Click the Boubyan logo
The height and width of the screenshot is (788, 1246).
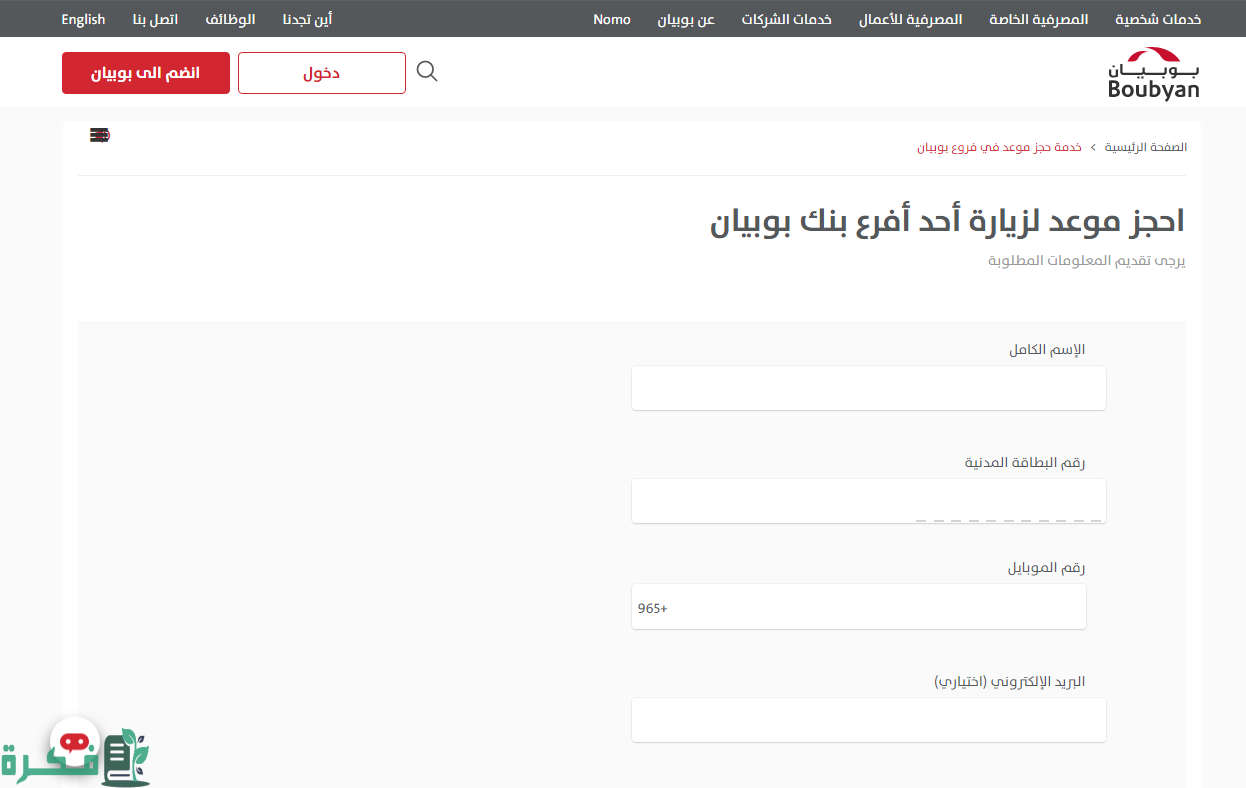click(1153, 73)
